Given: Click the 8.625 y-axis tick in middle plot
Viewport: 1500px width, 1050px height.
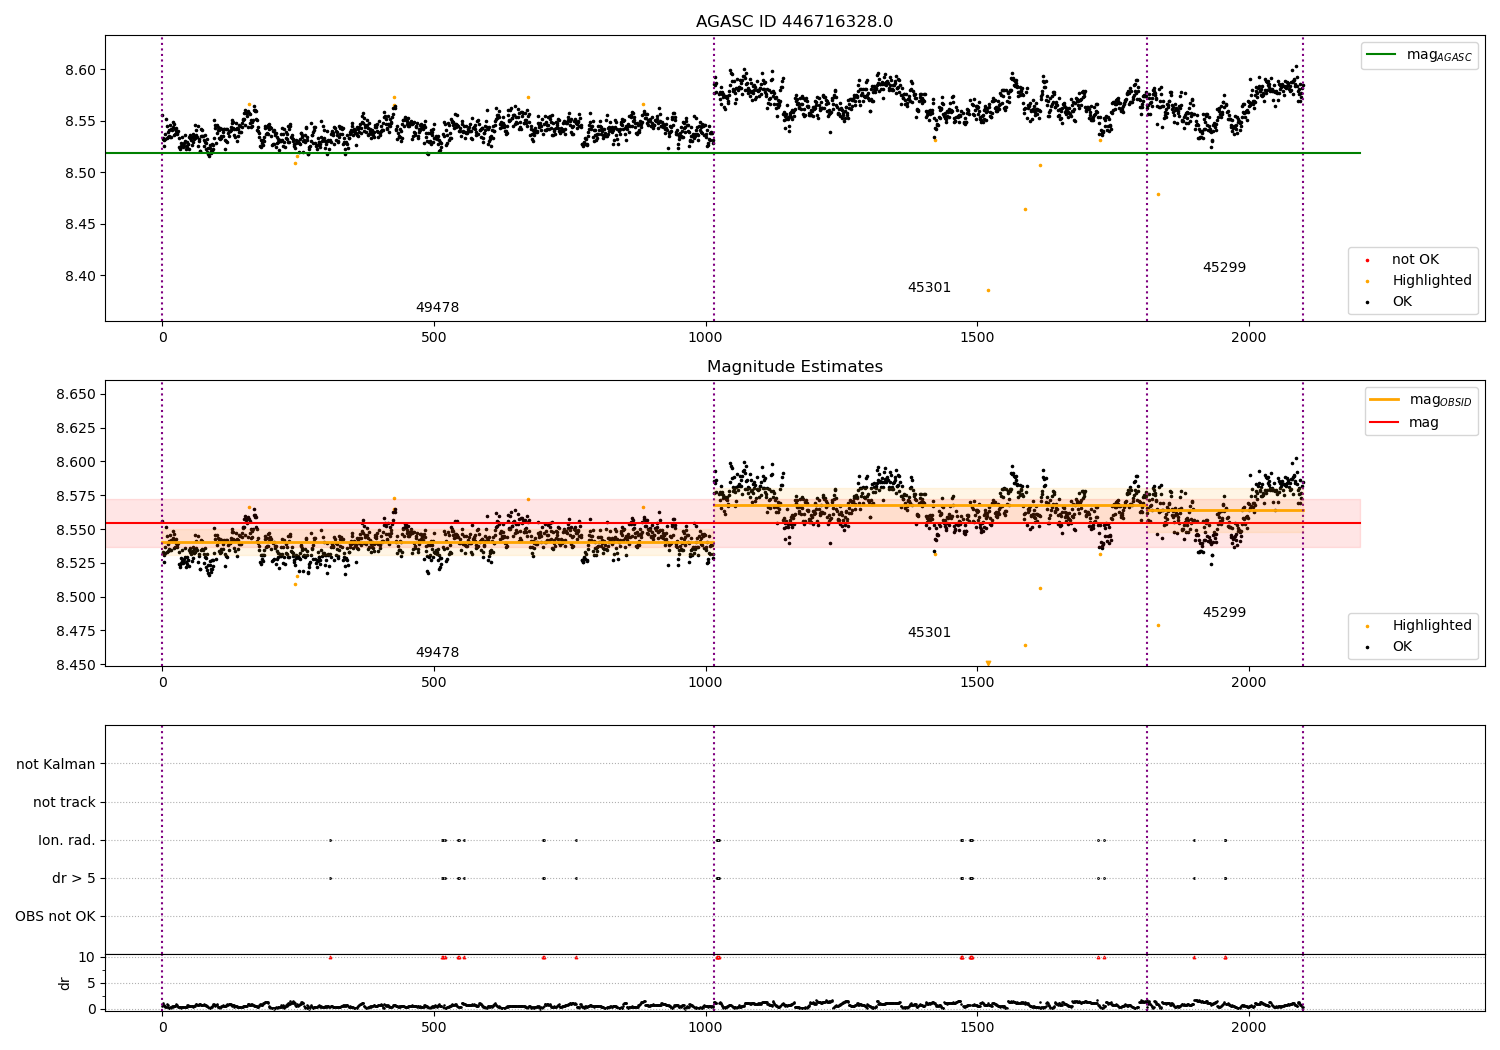Looking at the screenshot, I should pos(76,429).
